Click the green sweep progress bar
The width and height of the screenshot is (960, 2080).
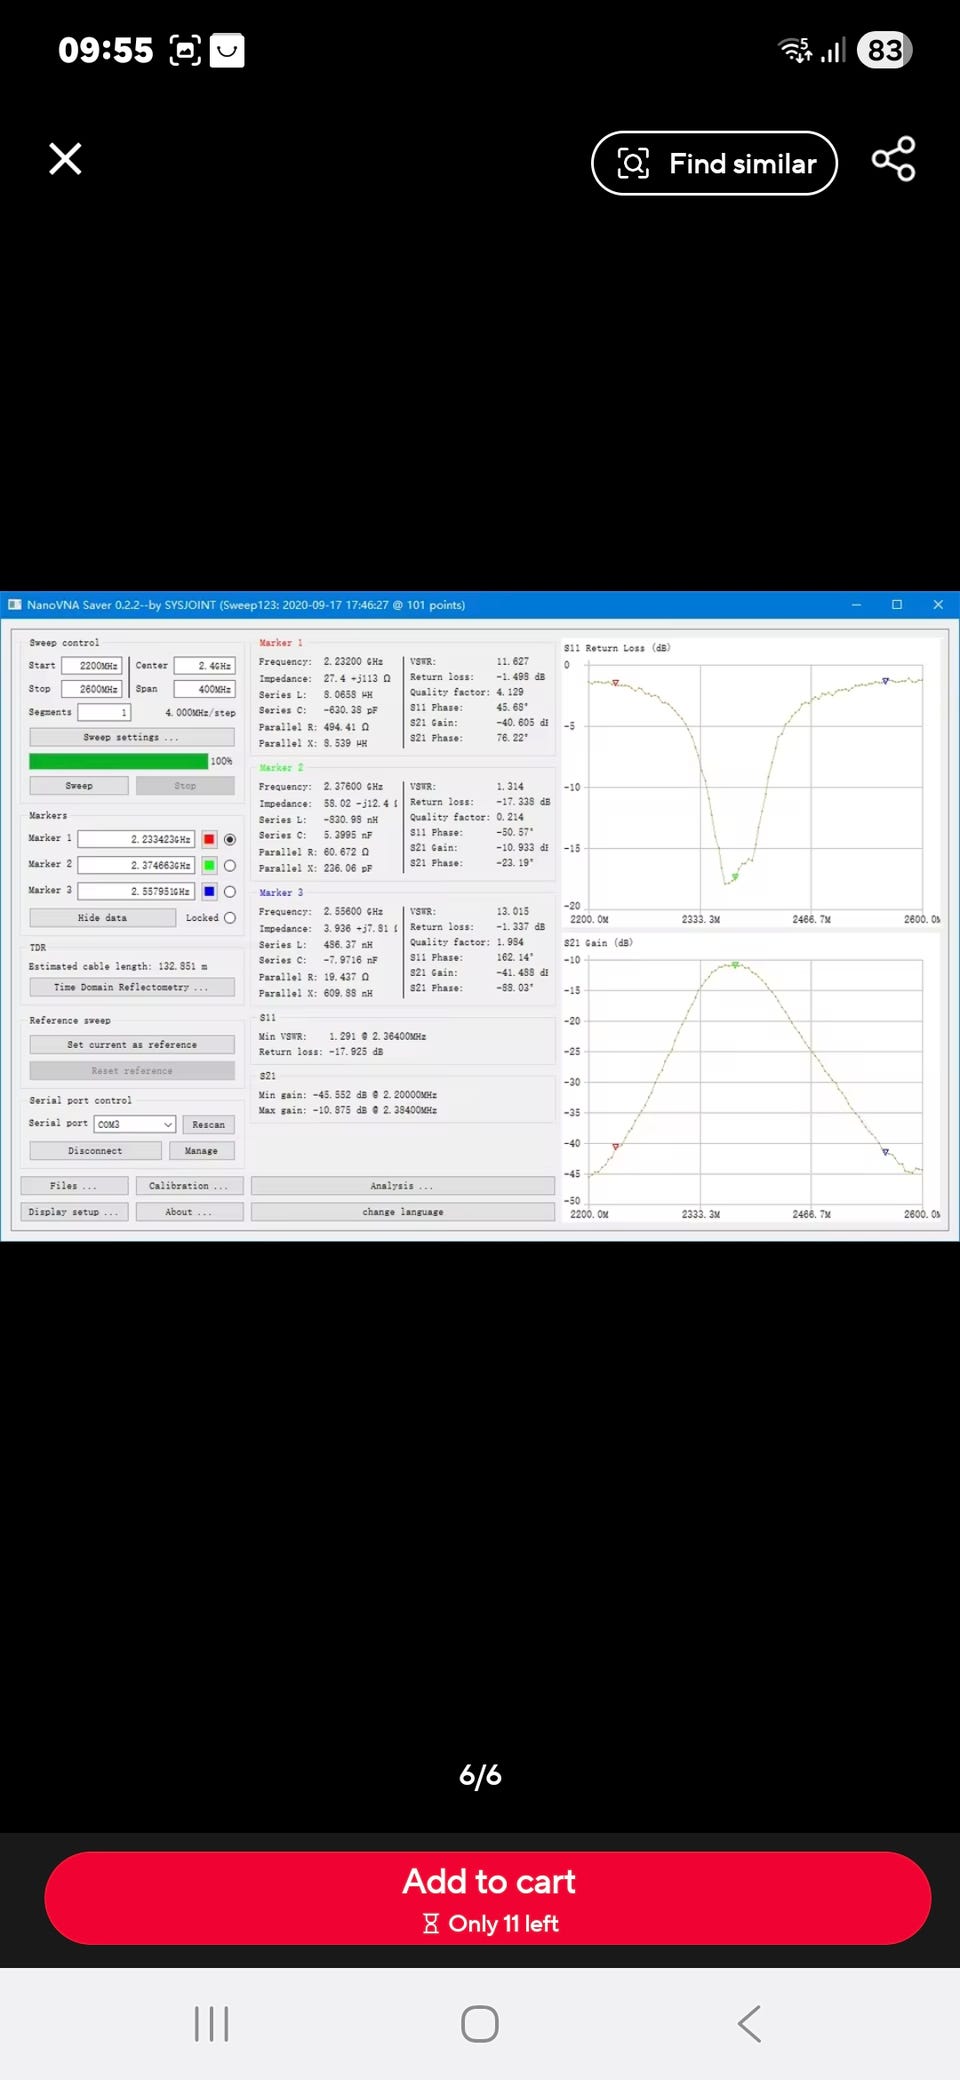point(119,761)
